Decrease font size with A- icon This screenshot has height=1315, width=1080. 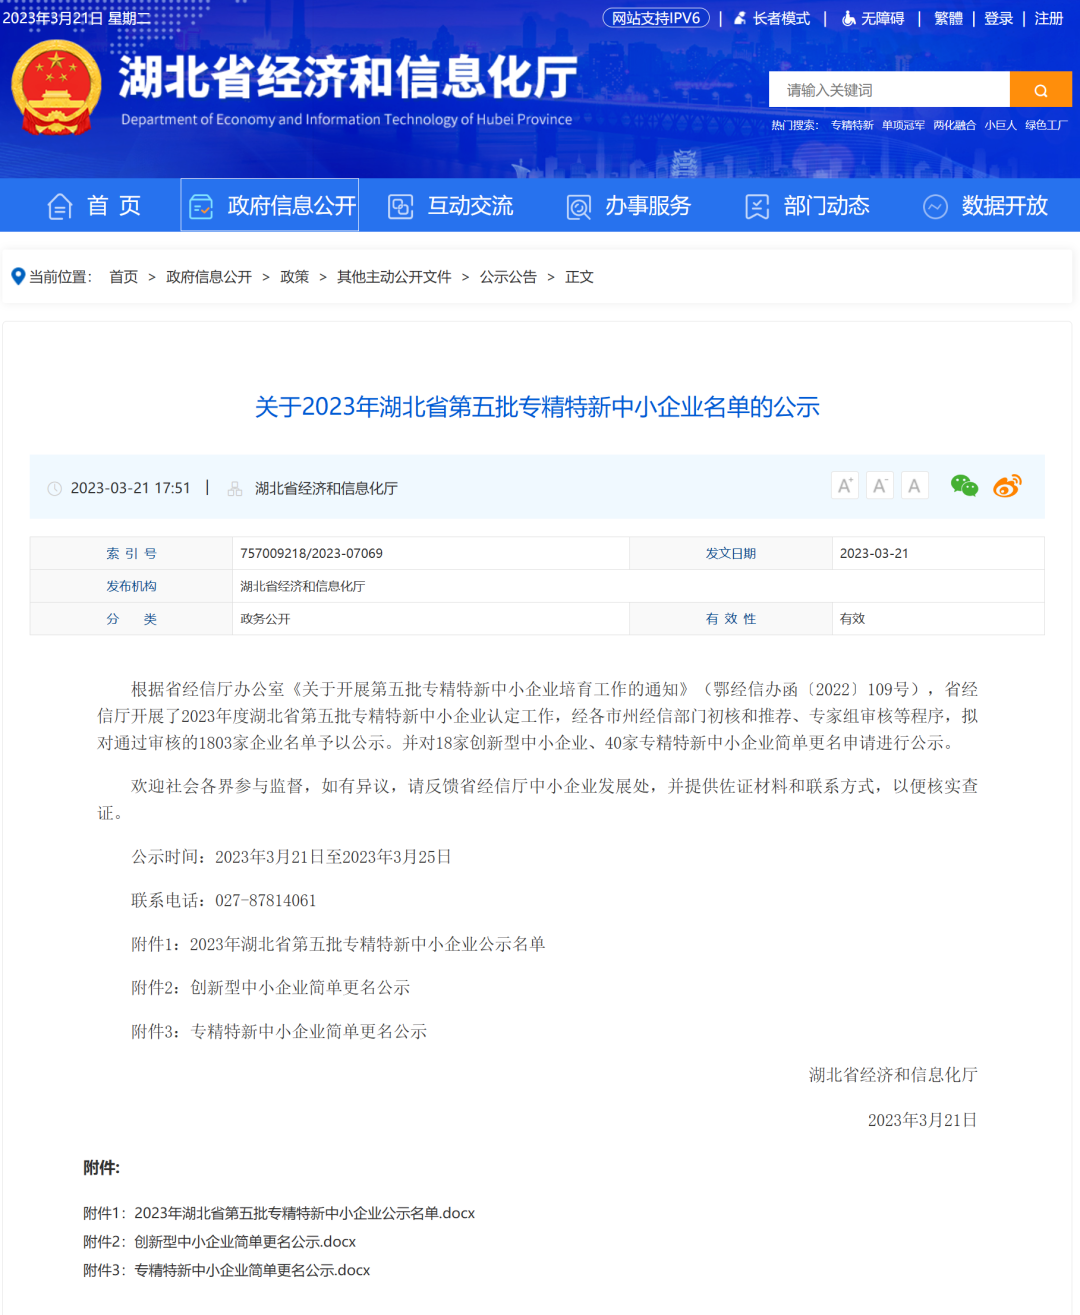[x=880, y=486]
